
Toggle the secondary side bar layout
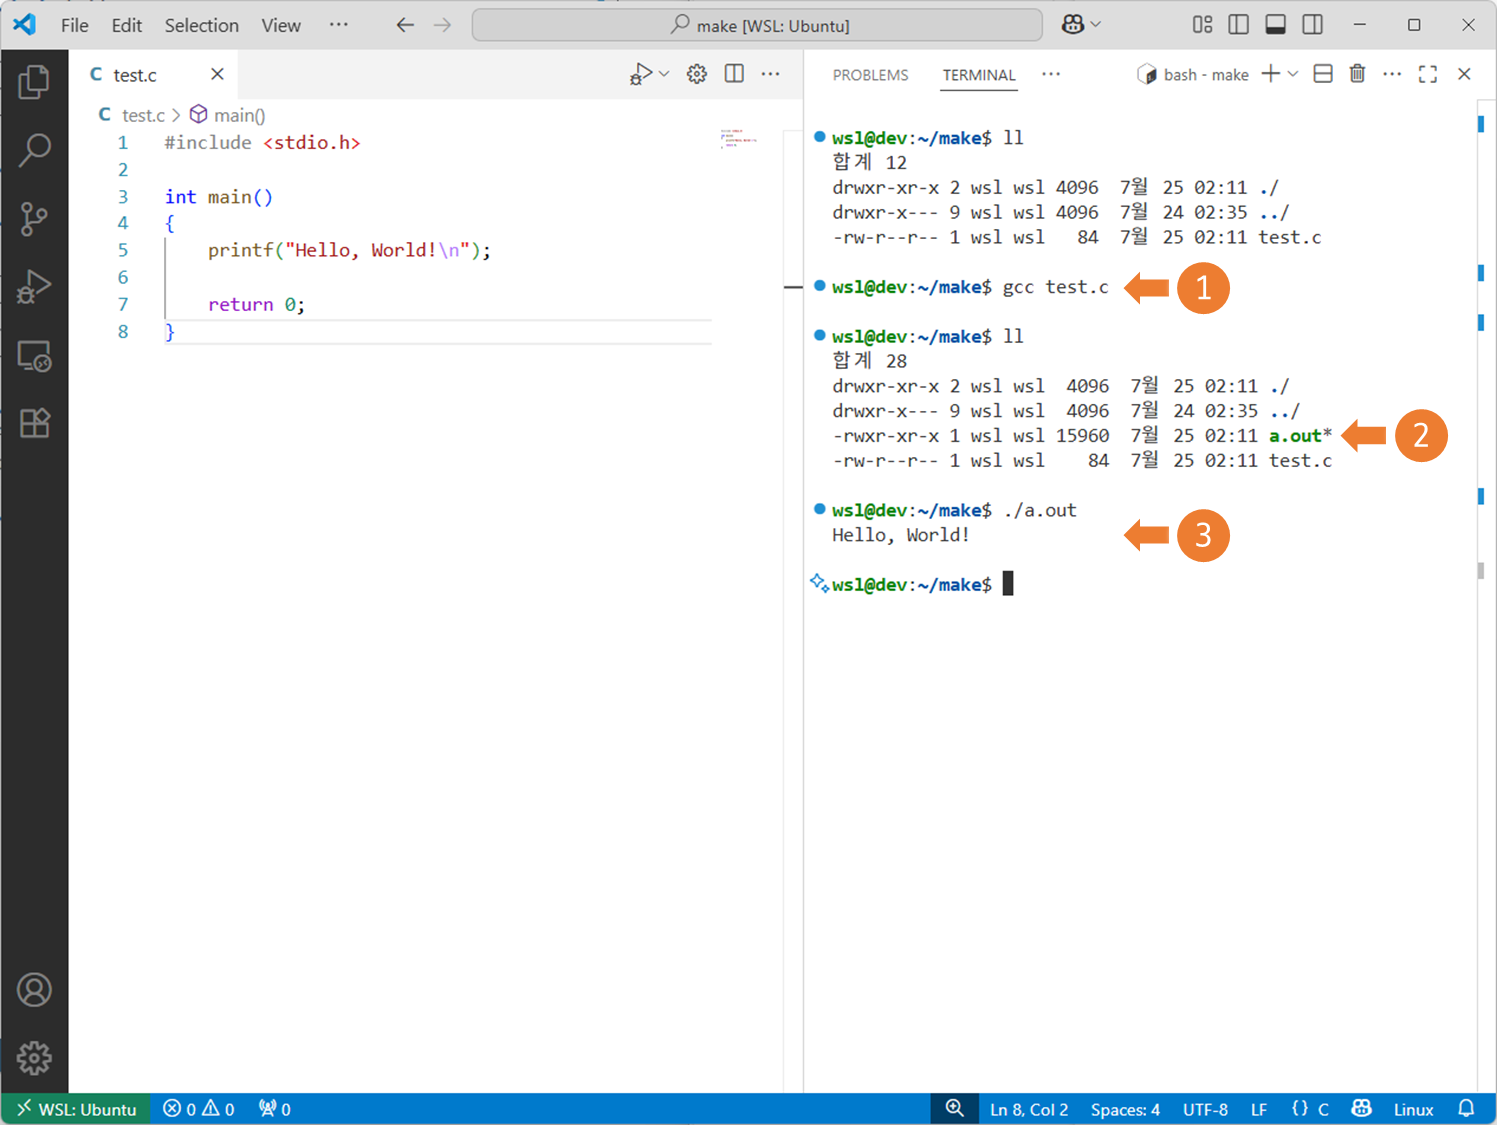tap(1313, 25)
